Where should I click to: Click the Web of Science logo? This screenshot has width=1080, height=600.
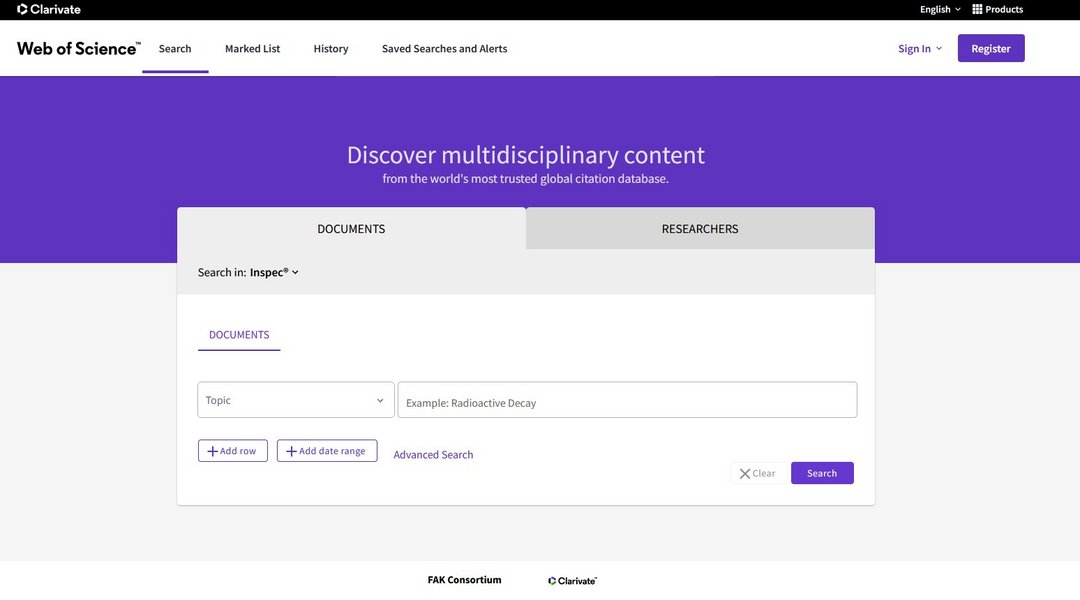(x=79, y=48)
